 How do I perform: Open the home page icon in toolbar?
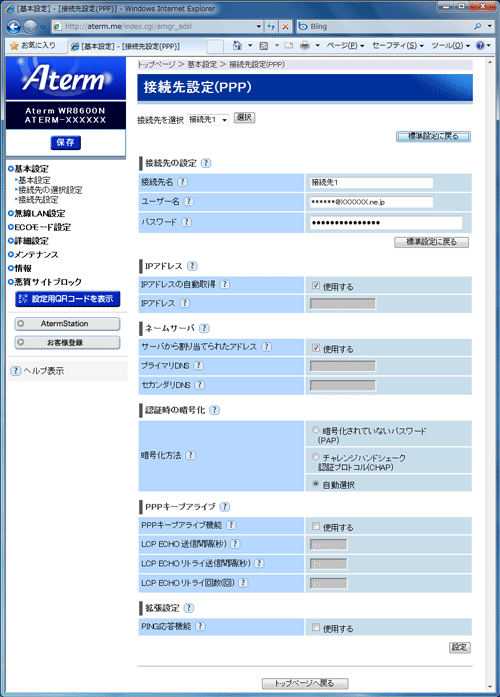[237, 45]
